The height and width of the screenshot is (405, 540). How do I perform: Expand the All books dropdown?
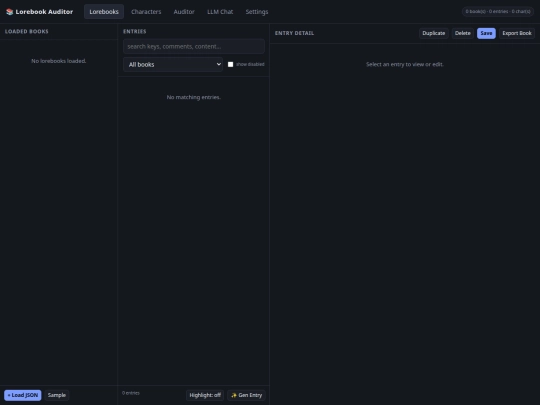(x=173, y=64)
